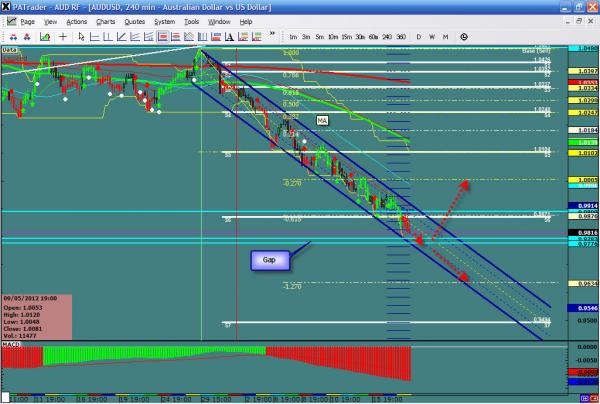Screen dimensions: 600x404
Task: Open the System menu
Action: pos(164,21)
